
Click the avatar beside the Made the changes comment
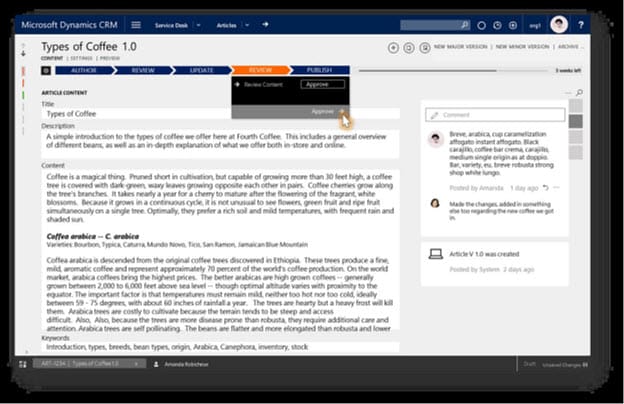click(435, 203)
